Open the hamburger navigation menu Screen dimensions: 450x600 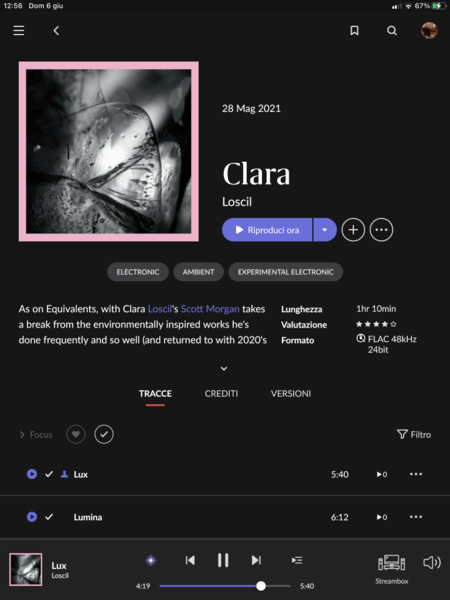(19, 31)
